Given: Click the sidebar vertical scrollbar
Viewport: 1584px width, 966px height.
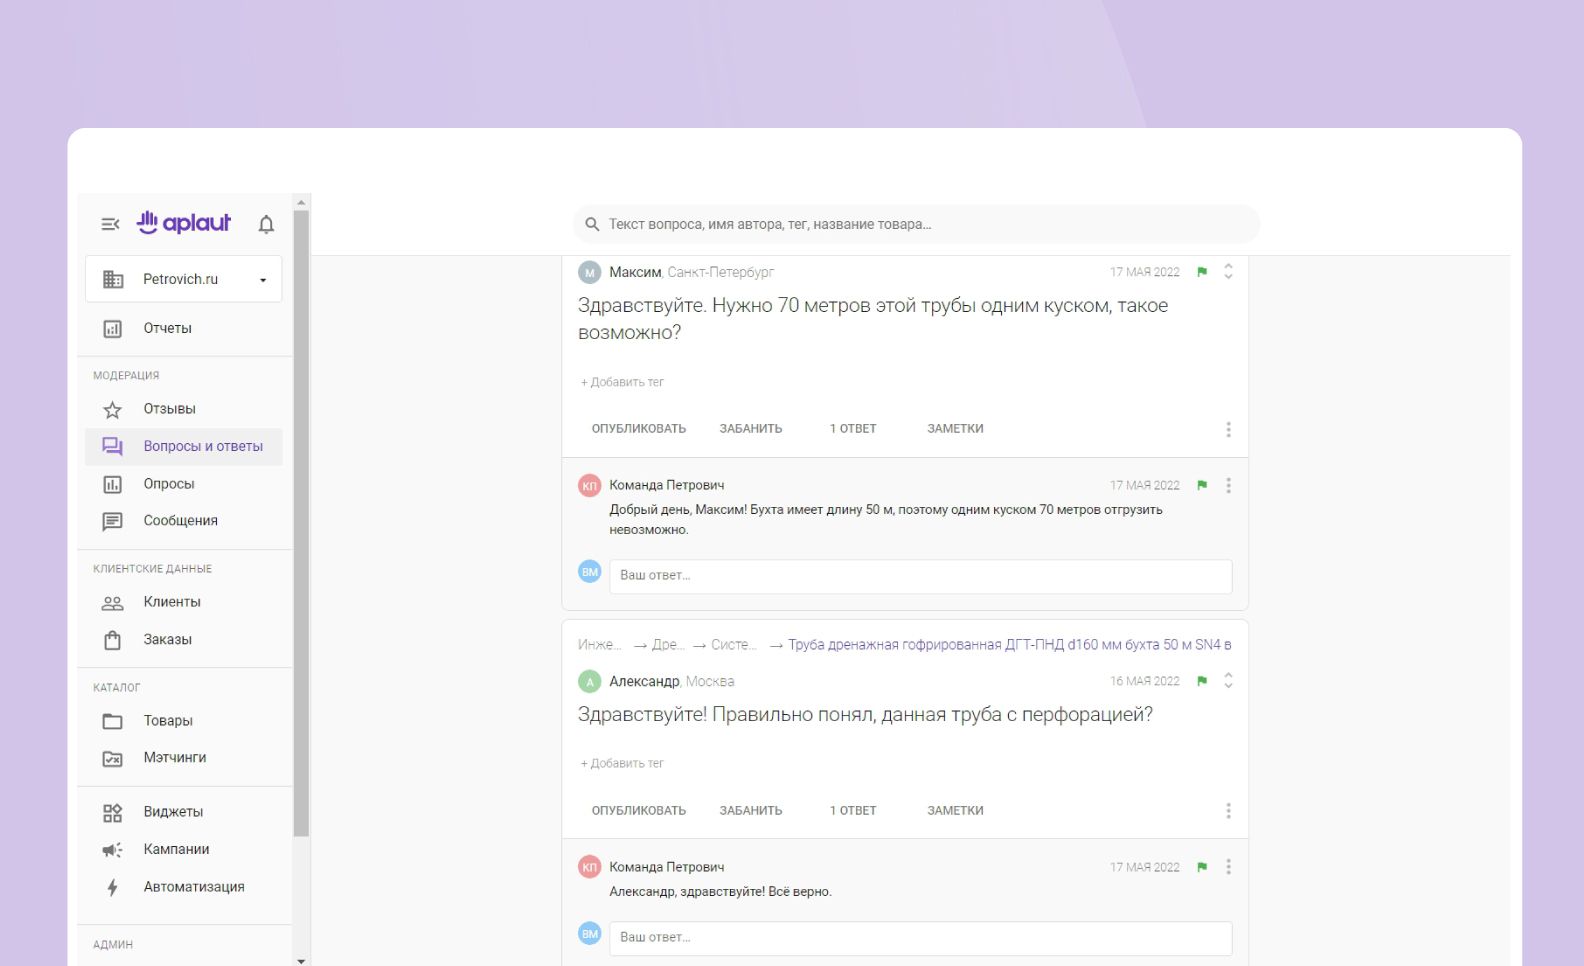Looking at the screenshot, I should 301,520.
